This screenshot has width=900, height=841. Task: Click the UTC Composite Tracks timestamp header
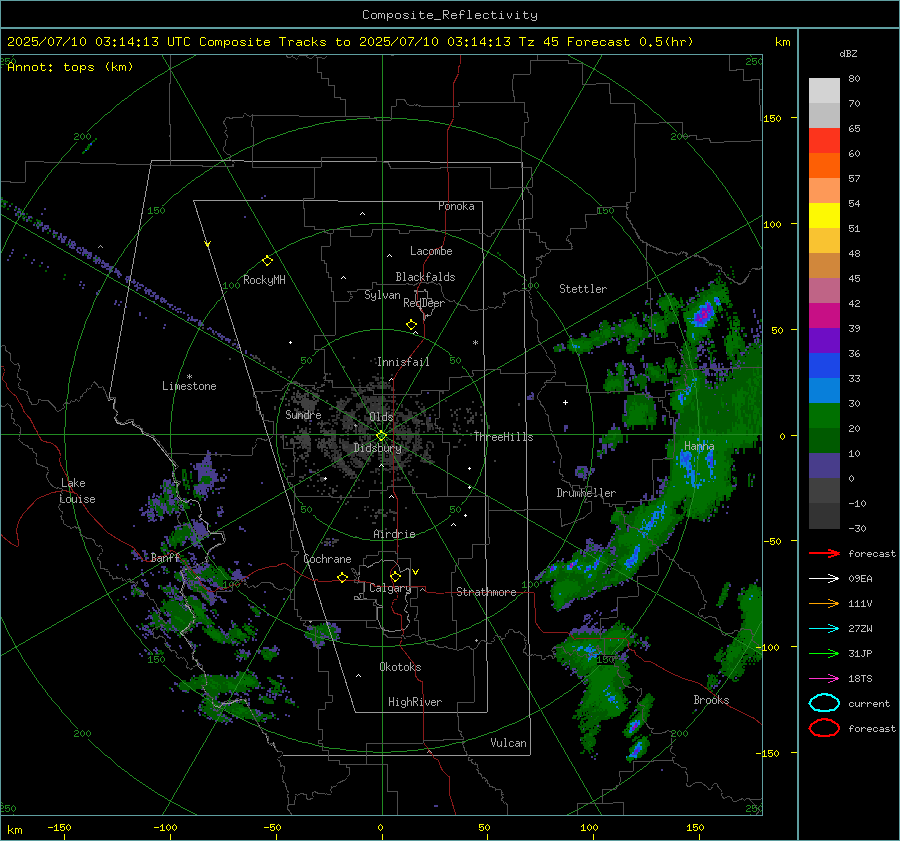click(x=350, y=42)
